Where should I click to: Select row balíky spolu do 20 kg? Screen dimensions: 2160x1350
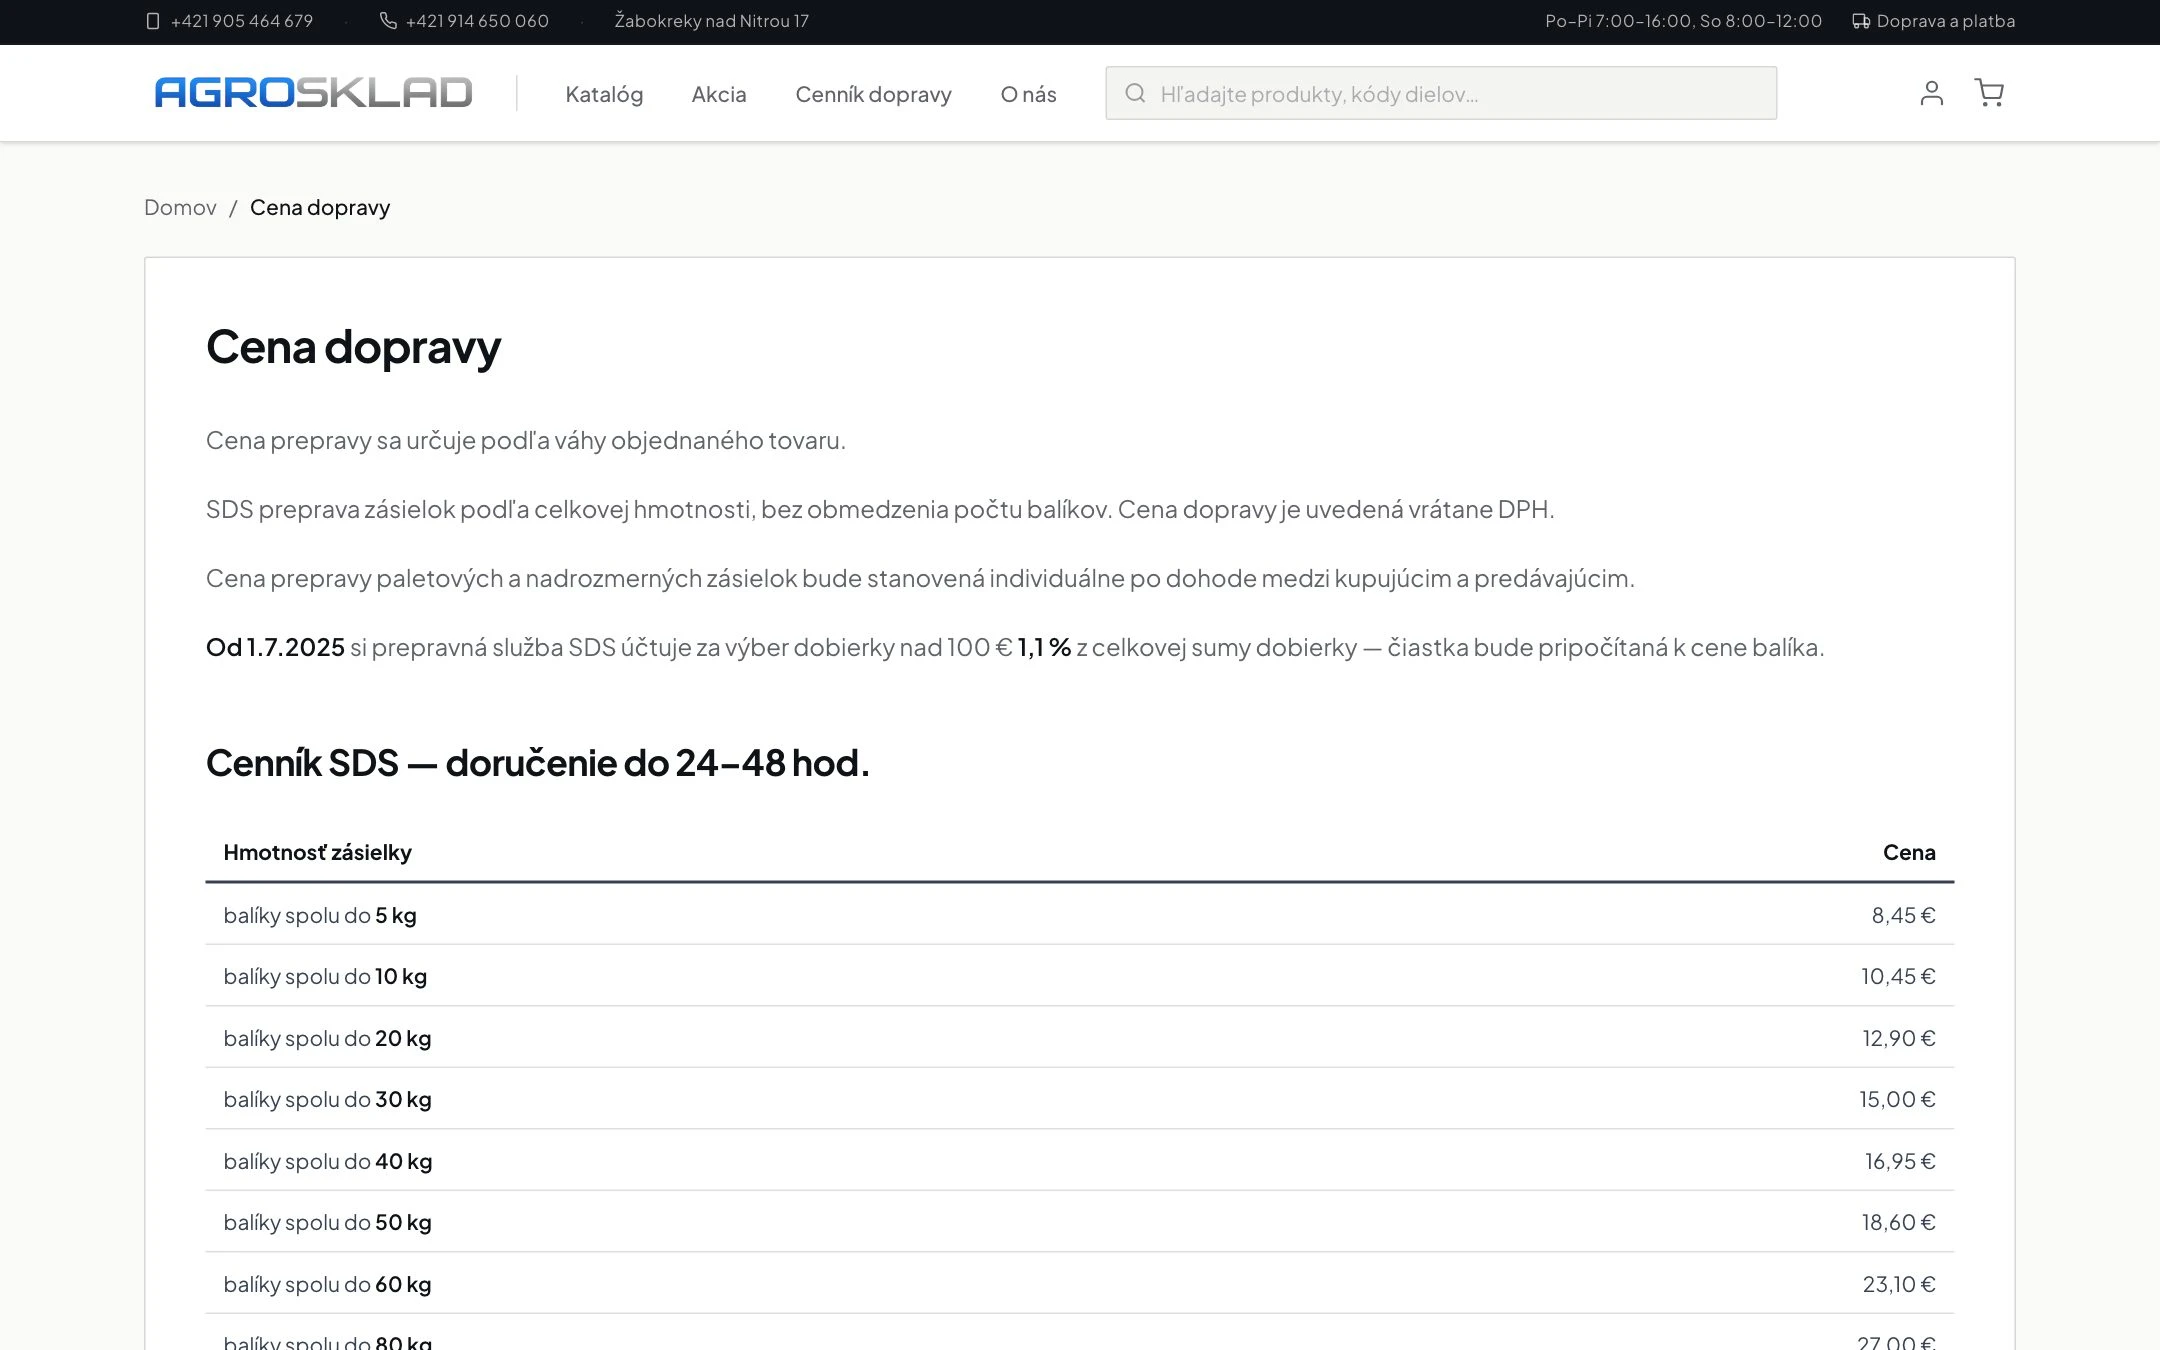coord(1080,1038)
